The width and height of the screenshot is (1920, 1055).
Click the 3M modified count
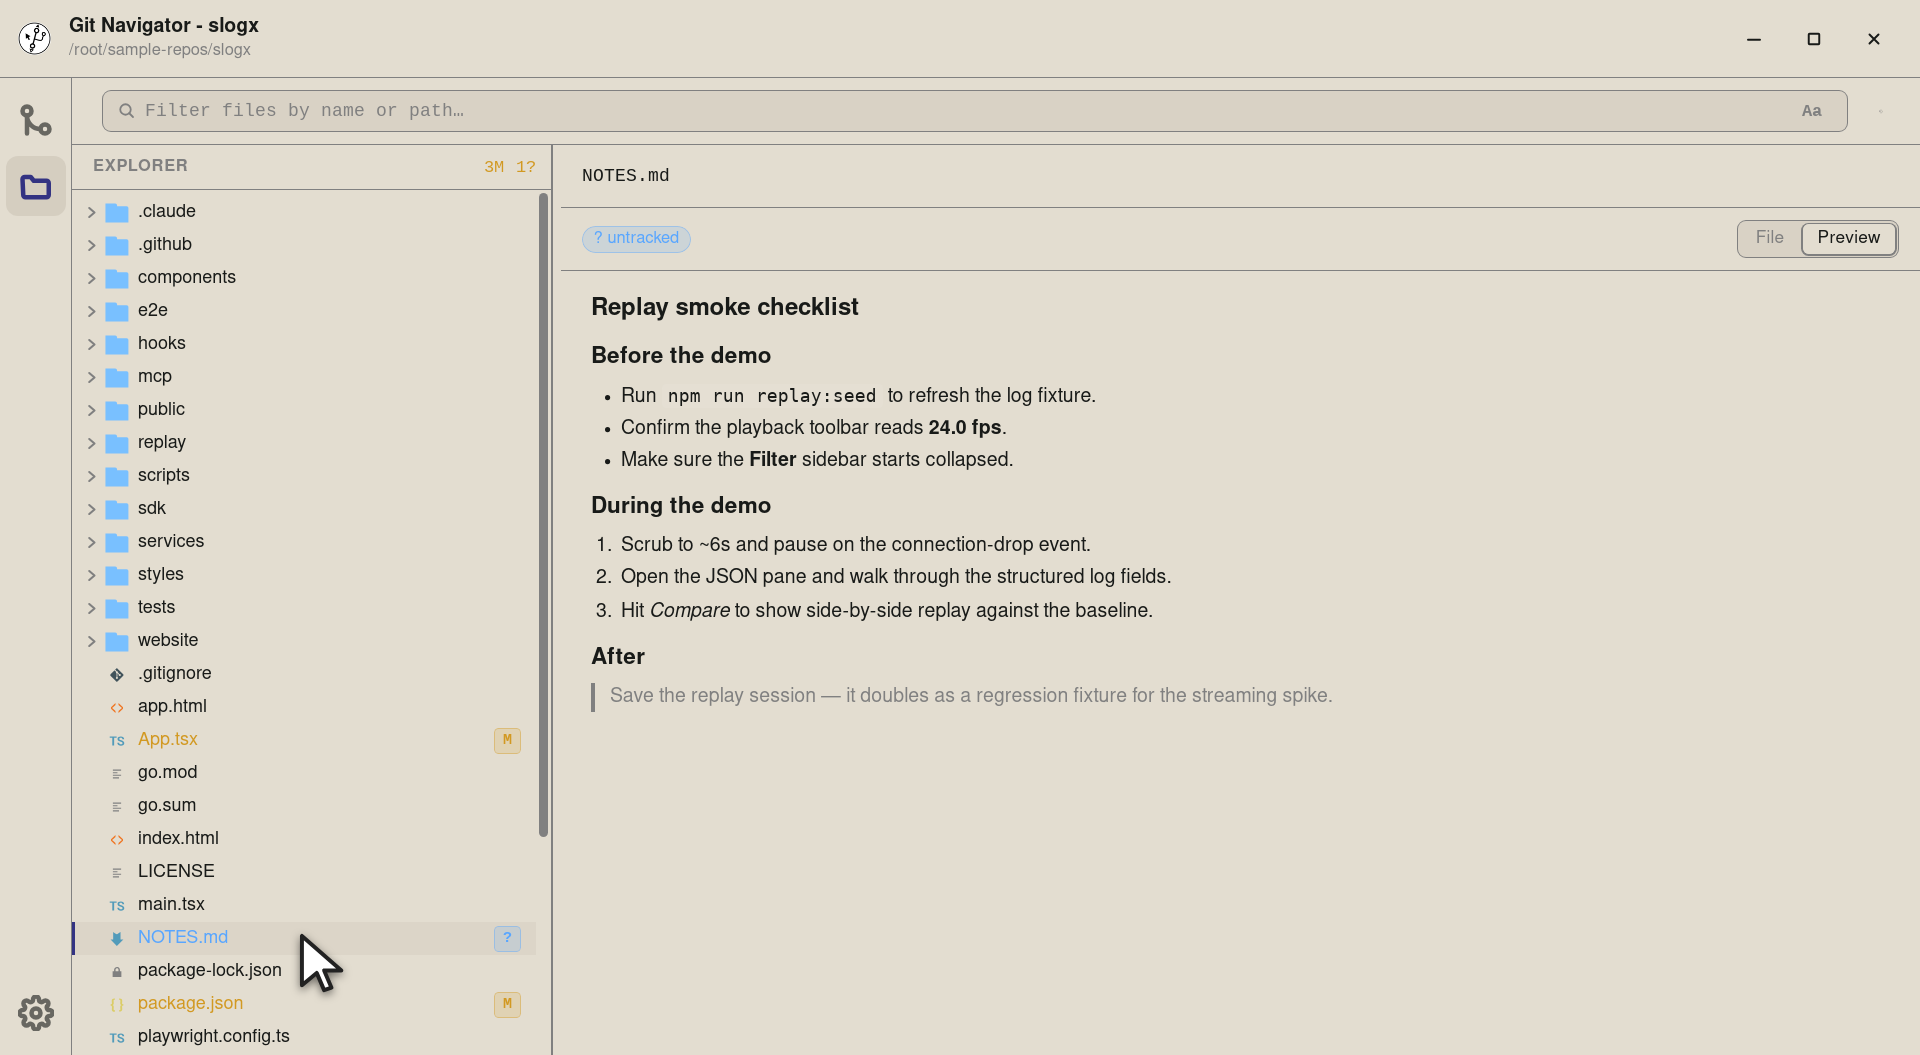click(x=494, y=167)
